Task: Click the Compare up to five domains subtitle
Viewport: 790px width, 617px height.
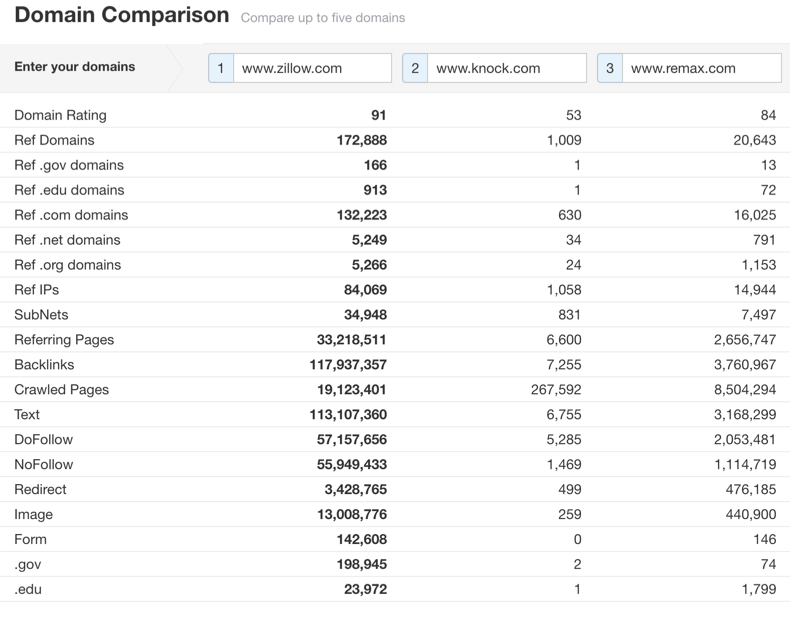Action: click(323, 18)
